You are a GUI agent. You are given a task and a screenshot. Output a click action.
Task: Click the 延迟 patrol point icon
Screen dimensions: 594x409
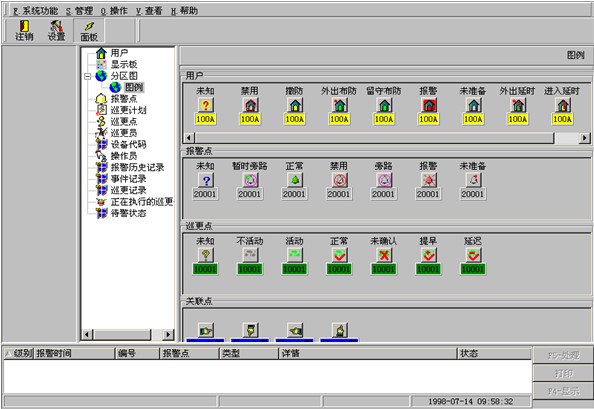click(473, 255)
